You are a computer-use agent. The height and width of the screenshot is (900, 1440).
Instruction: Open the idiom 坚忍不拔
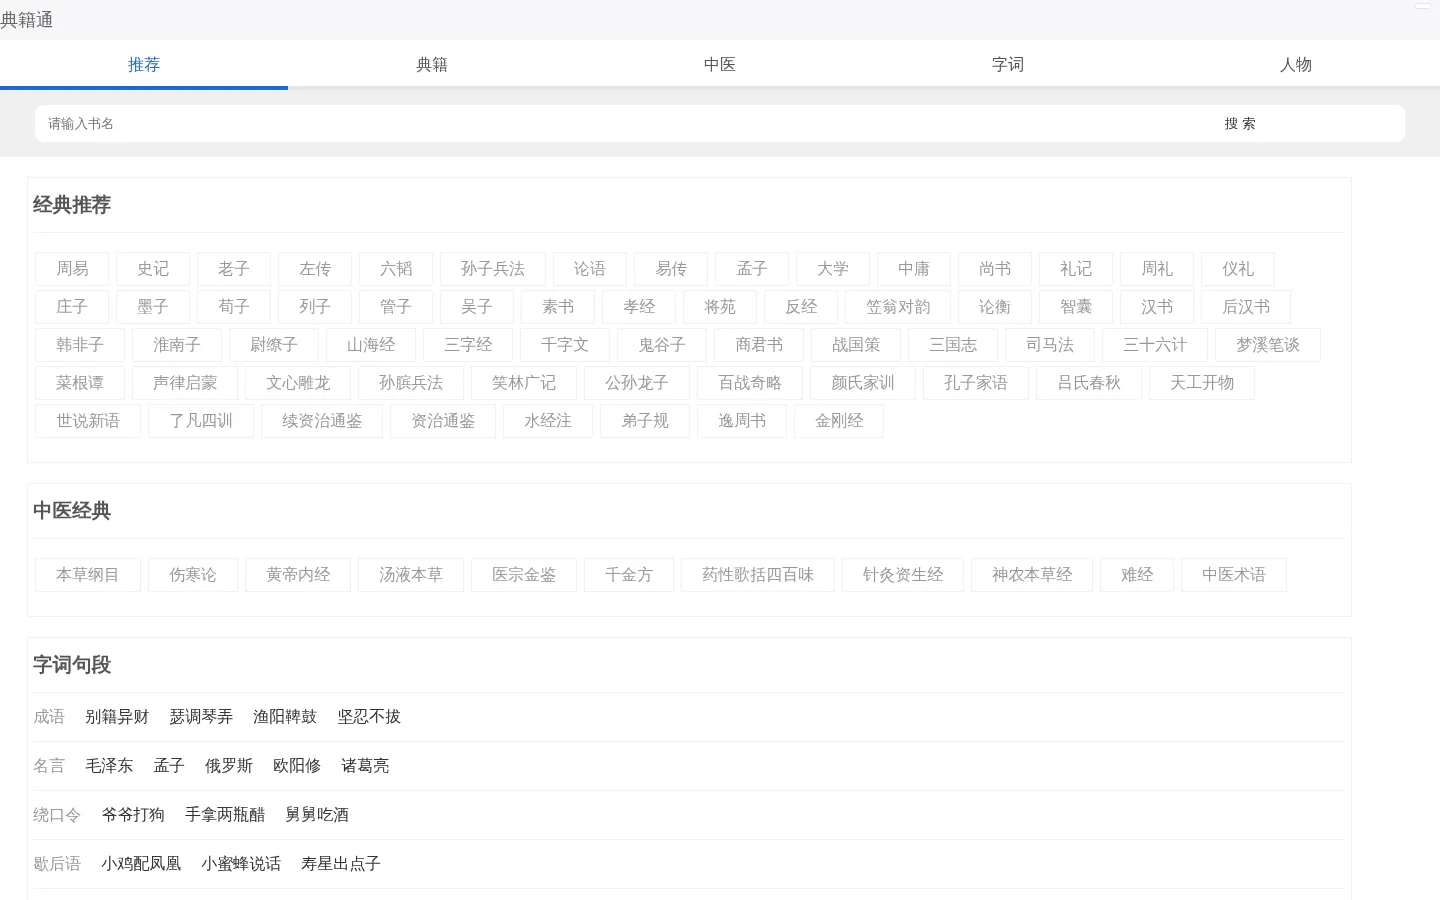pyautogui.click(x=369, y=717)
